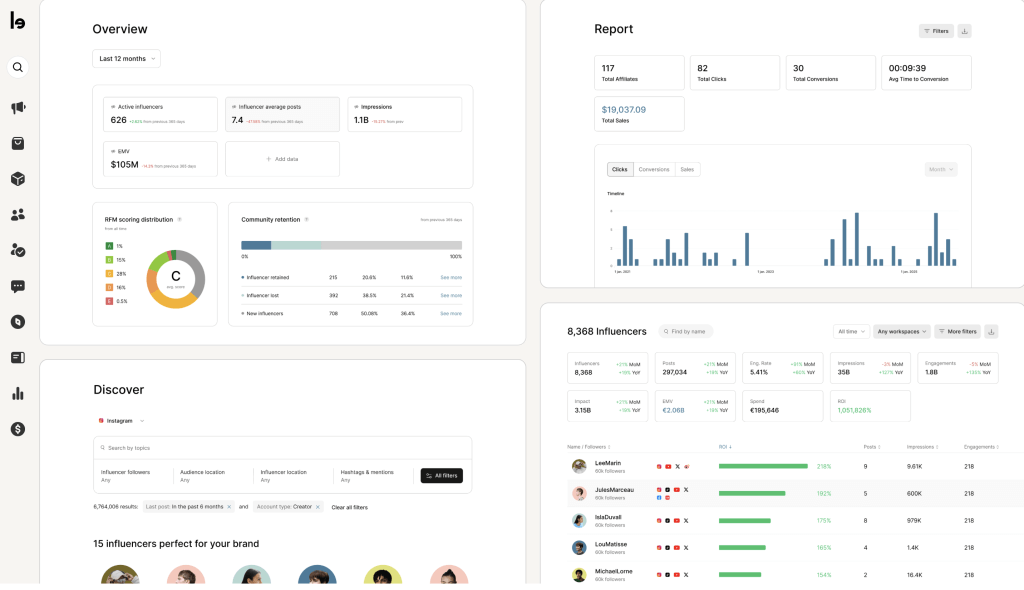
Task: Switch to the Sales chart tab
Action: tap(687, 170)
